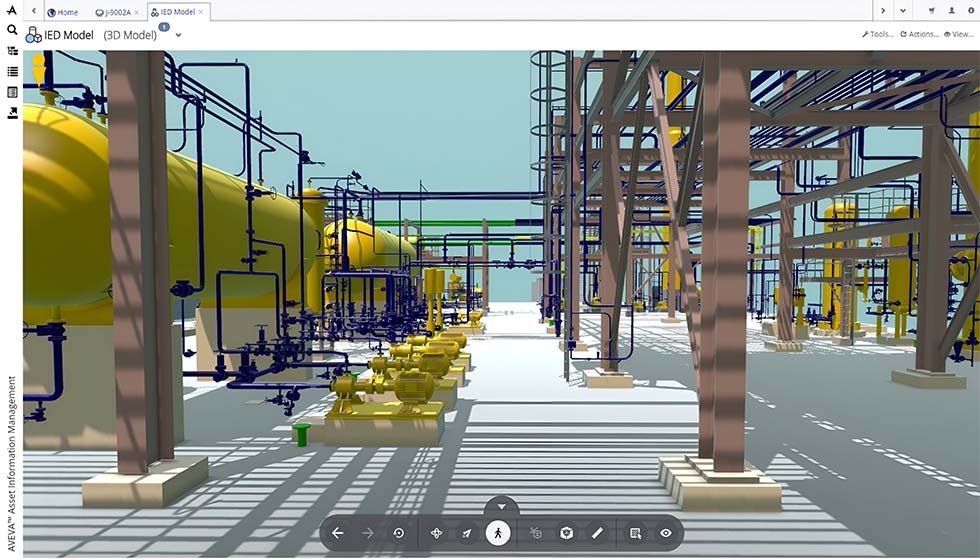
Task: Toggle visibility with the eye icon
Action: click(x=666, y=533)
